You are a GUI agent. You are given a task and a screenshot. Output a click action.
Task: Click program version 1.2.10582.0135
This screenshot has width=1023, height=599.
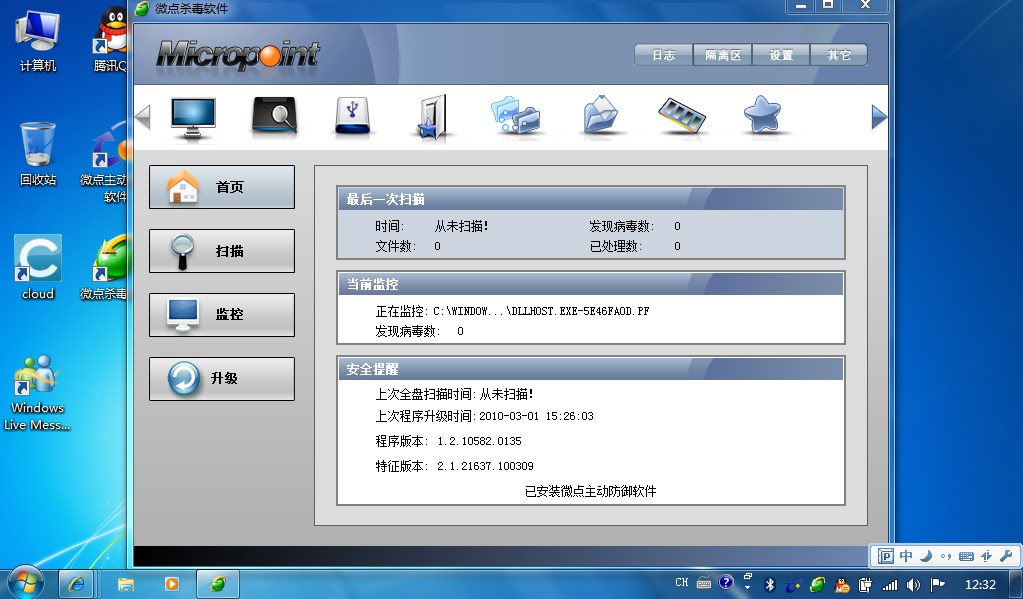(x=480, y=441)
